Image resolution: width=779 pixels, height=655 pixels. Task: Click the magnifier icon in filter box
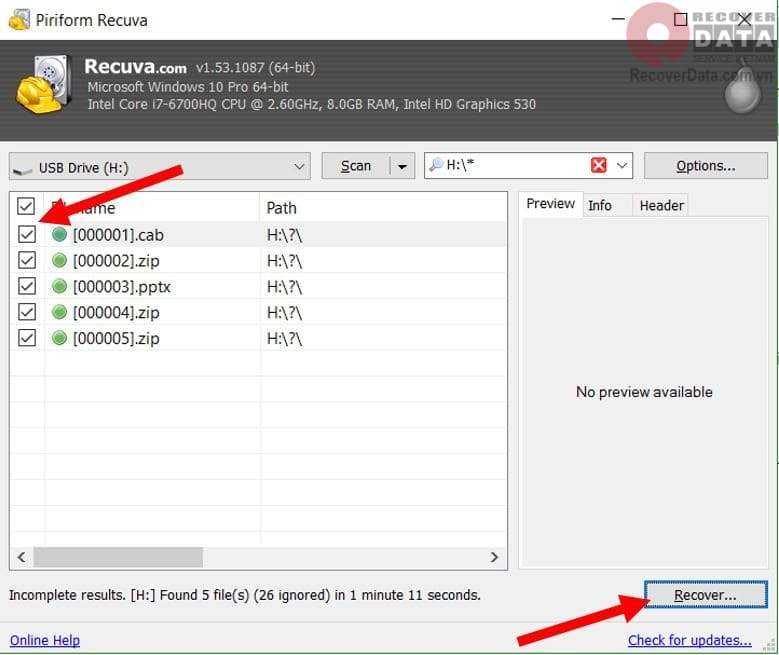pos(436,164)
